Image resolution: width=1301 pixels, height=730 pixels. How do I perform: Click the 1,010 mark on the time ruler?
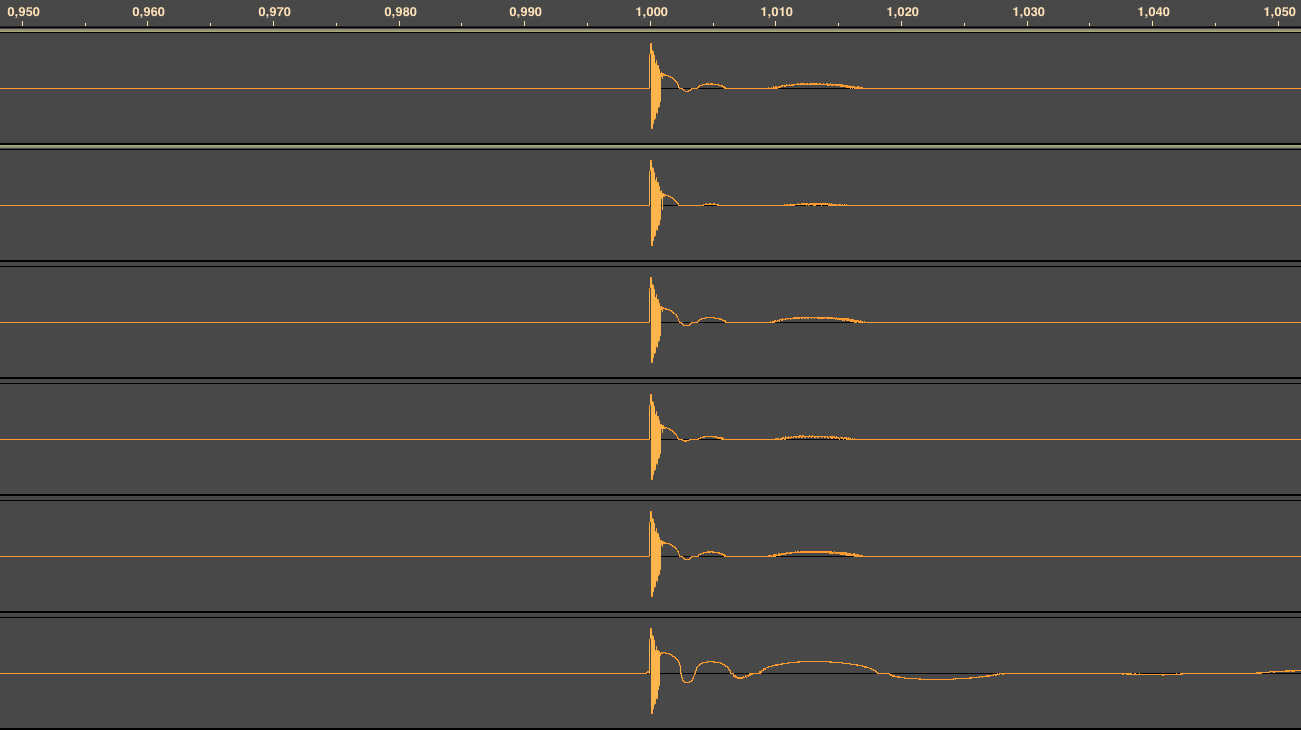tap(777, 12)
